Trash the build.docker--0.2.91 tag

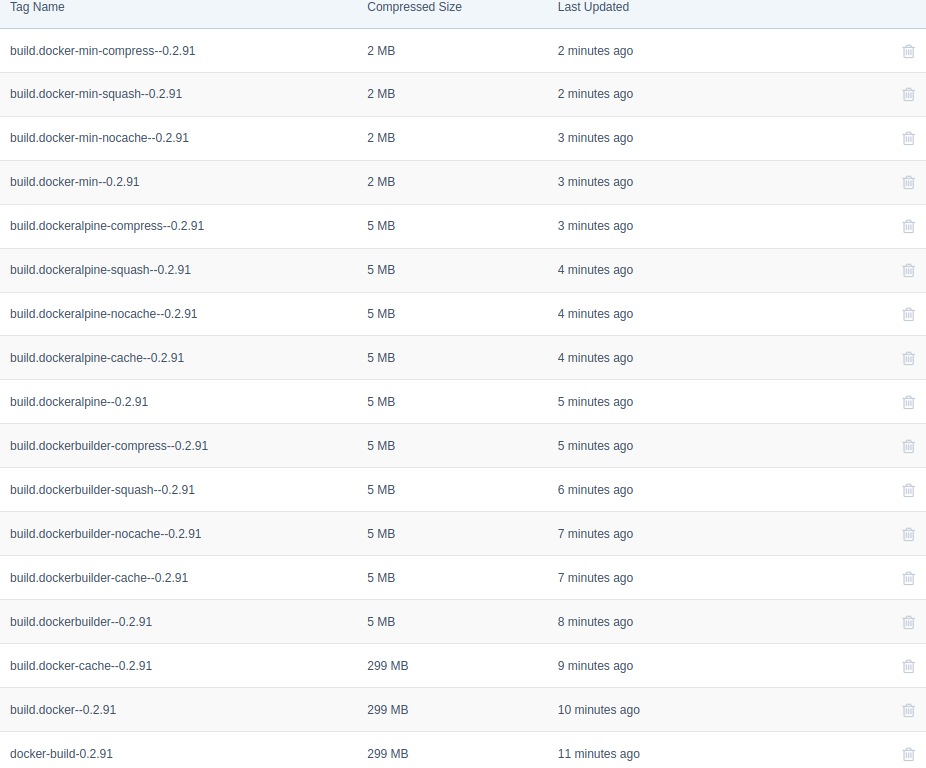coord(908,710)
